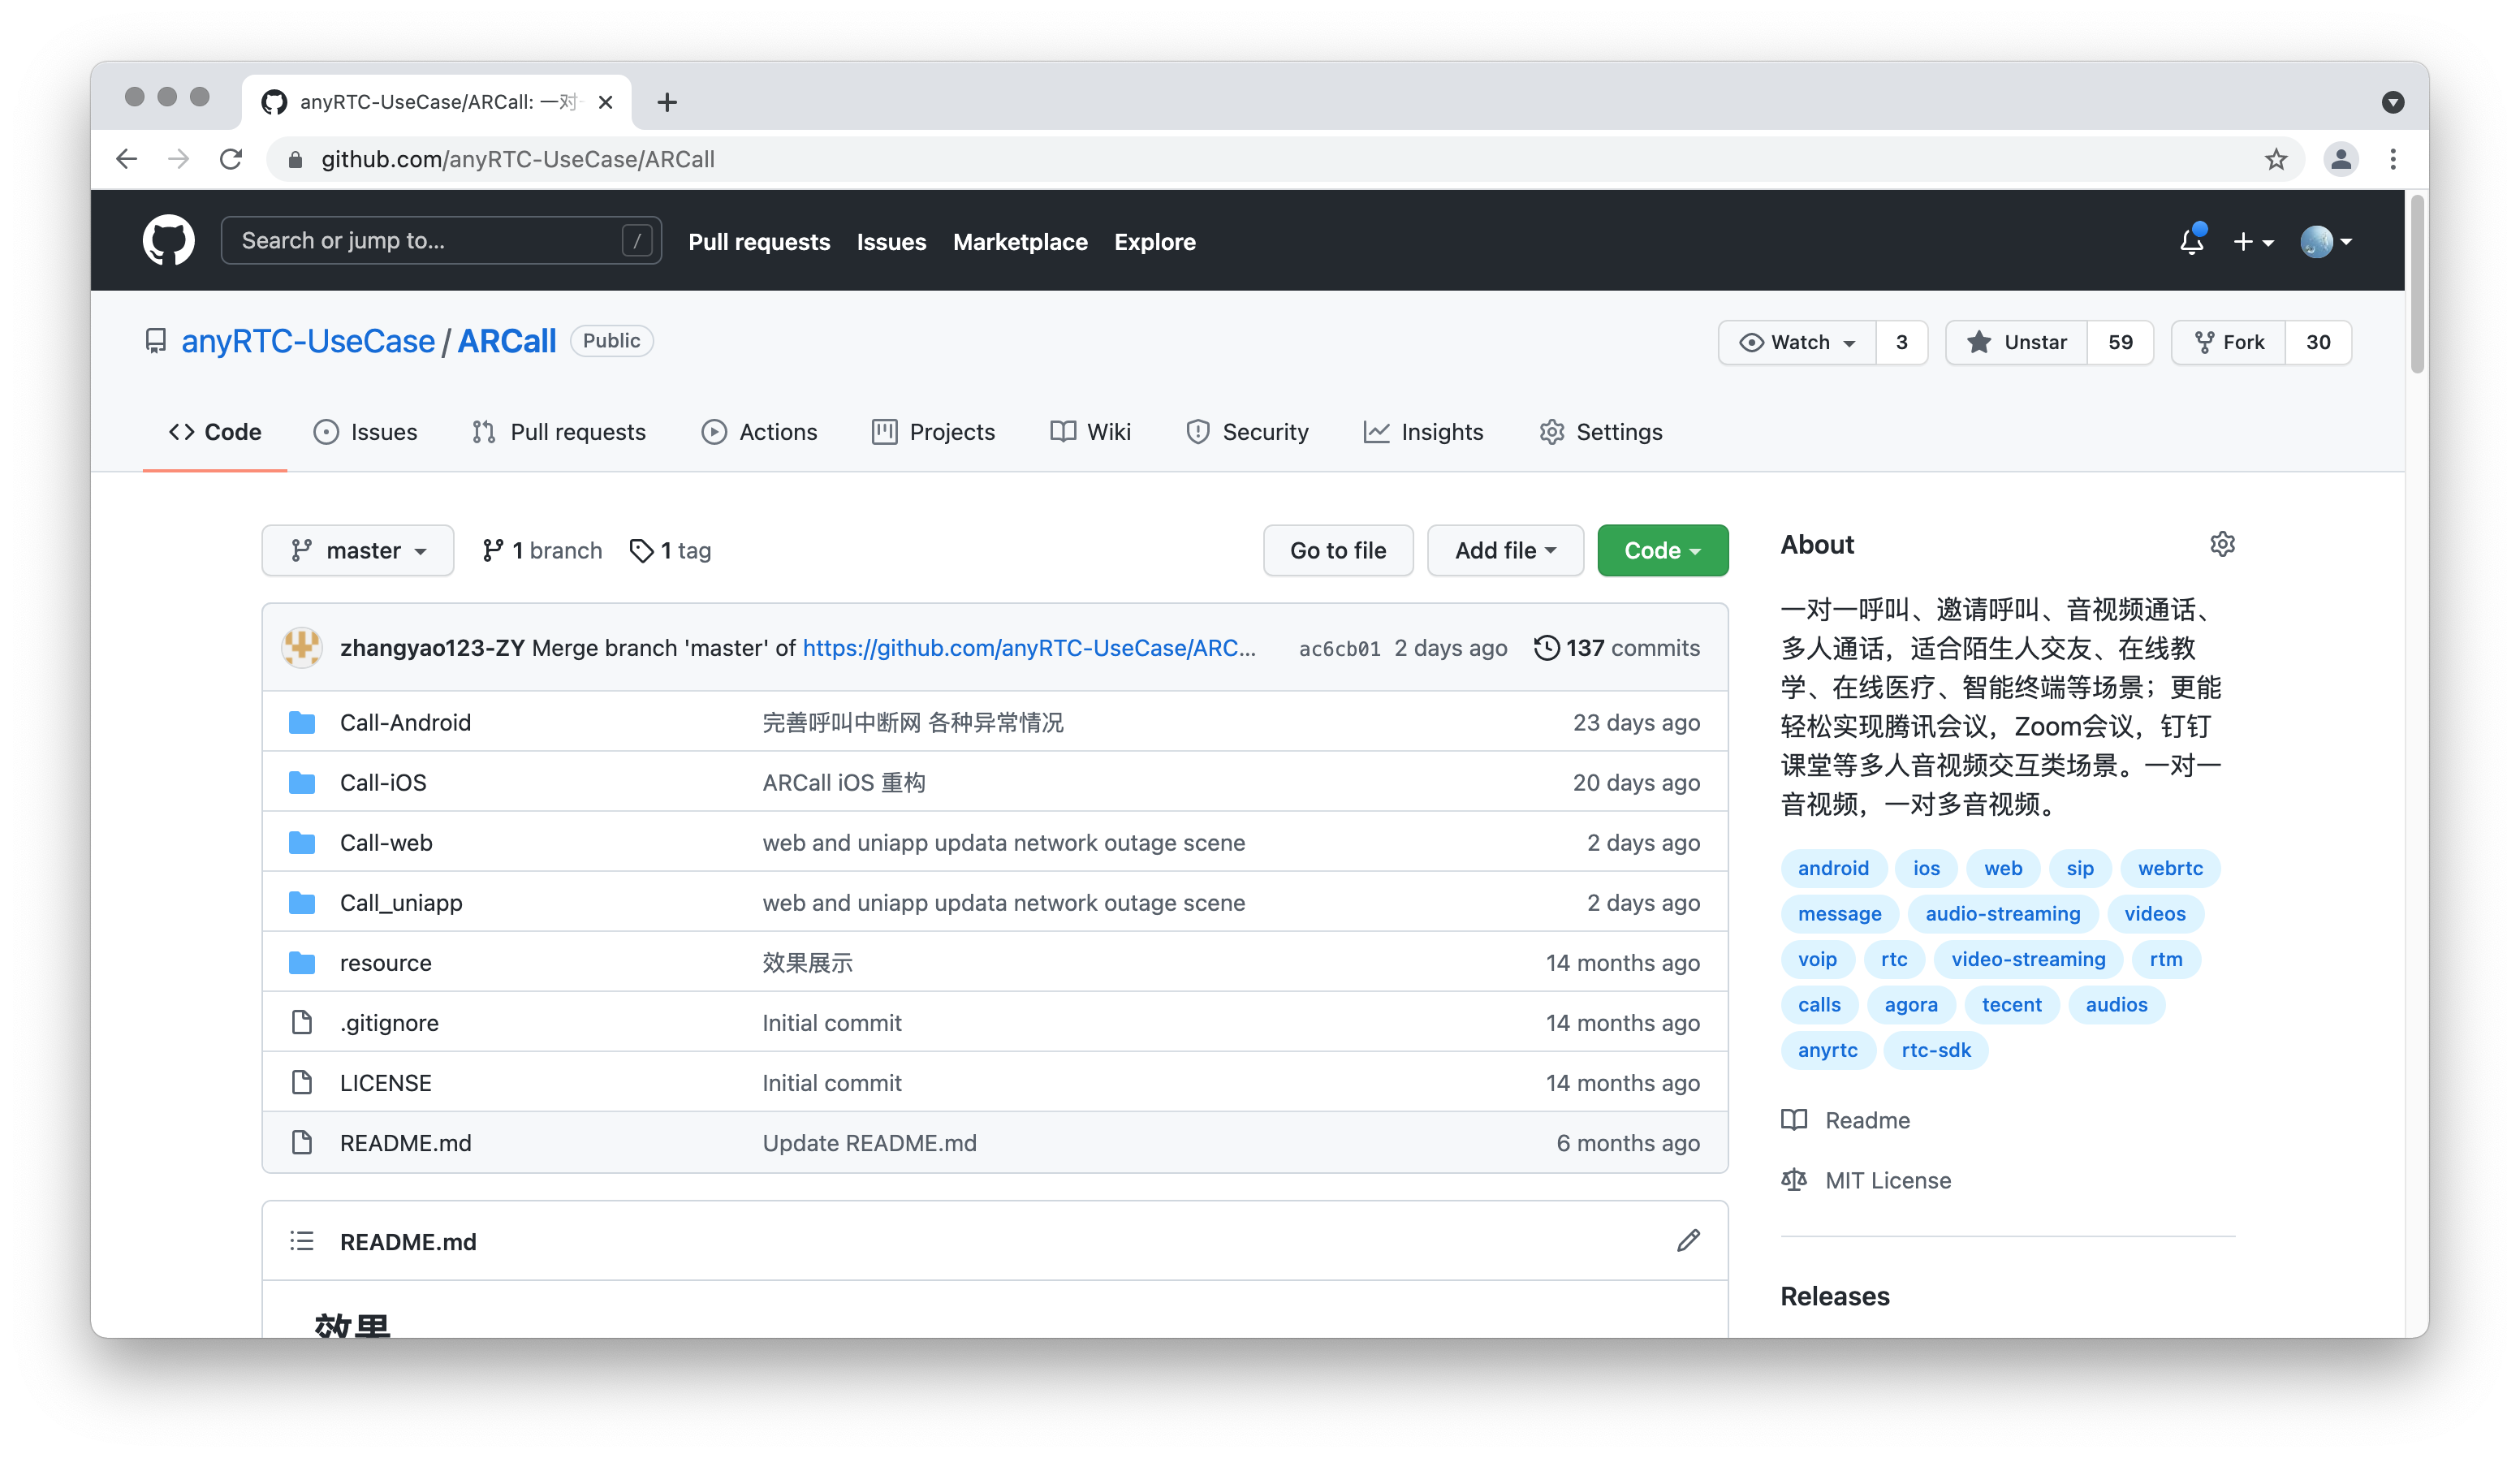This screenshot has width=2520, height=1458.
Task: Open the anyRTC-UseCase organization link
Action: tap(308, 341)
